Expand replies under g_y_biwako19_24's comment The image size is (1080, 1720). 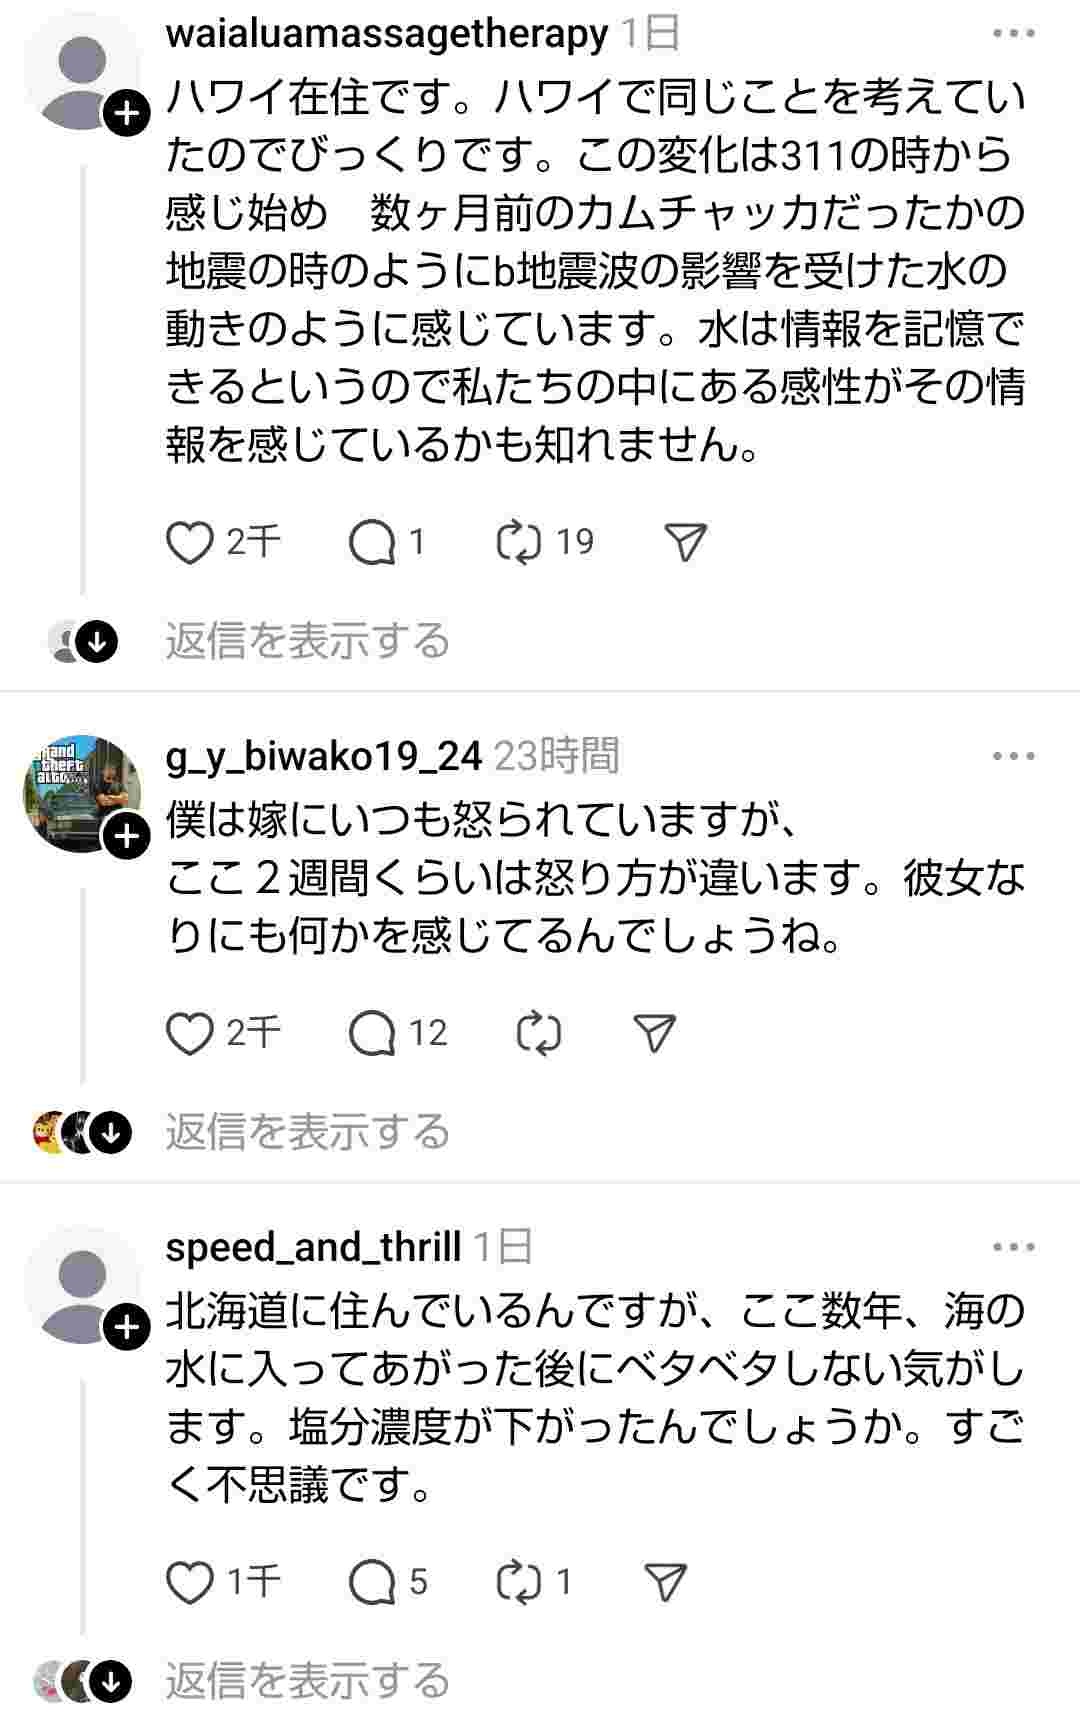tap(307, 1132)
